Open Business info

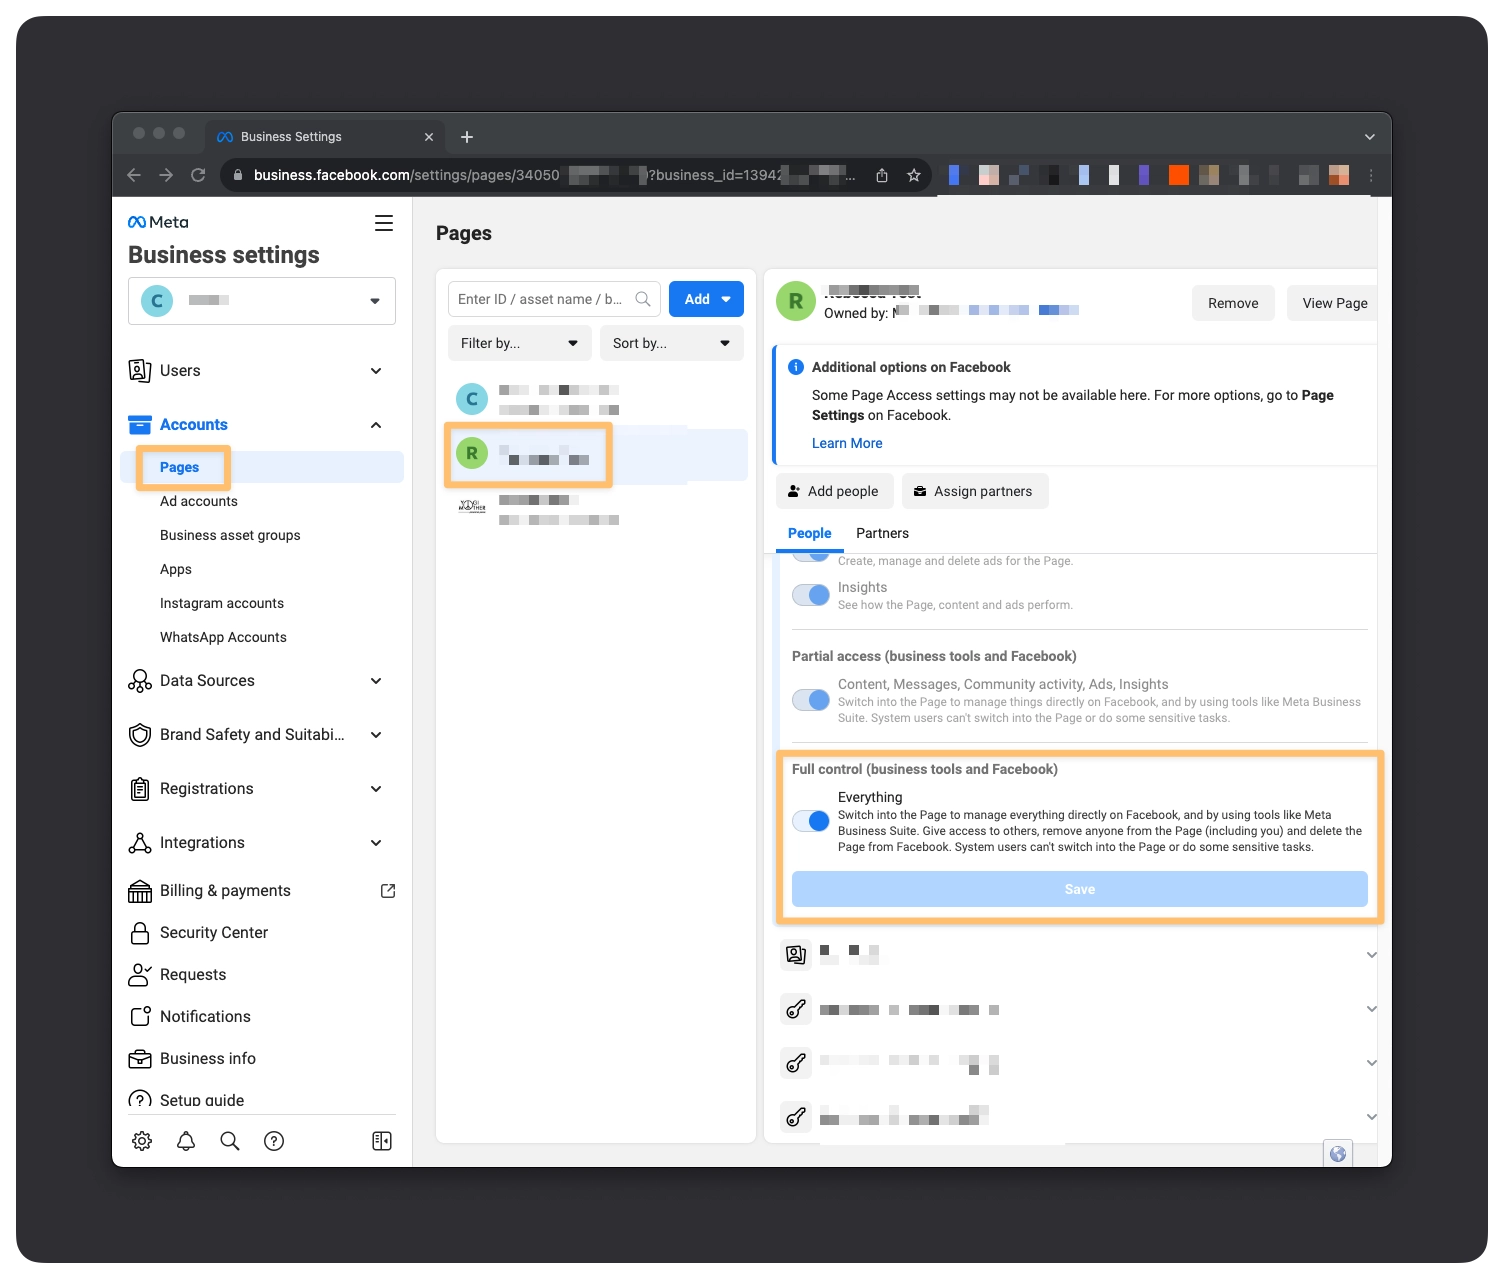tap(208, 1059)
